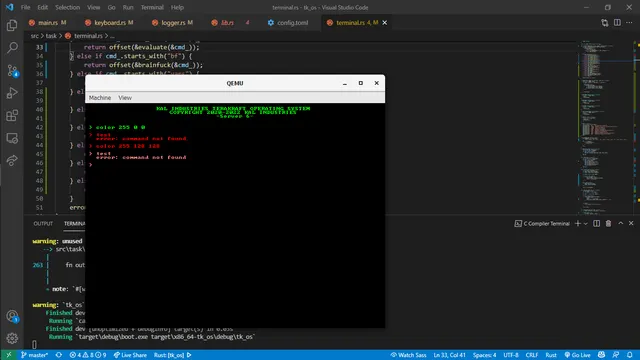Open the Accounts menu icon
Viewport: 640px width, 360px height.
pyautogui.click(x=12, y=316)
